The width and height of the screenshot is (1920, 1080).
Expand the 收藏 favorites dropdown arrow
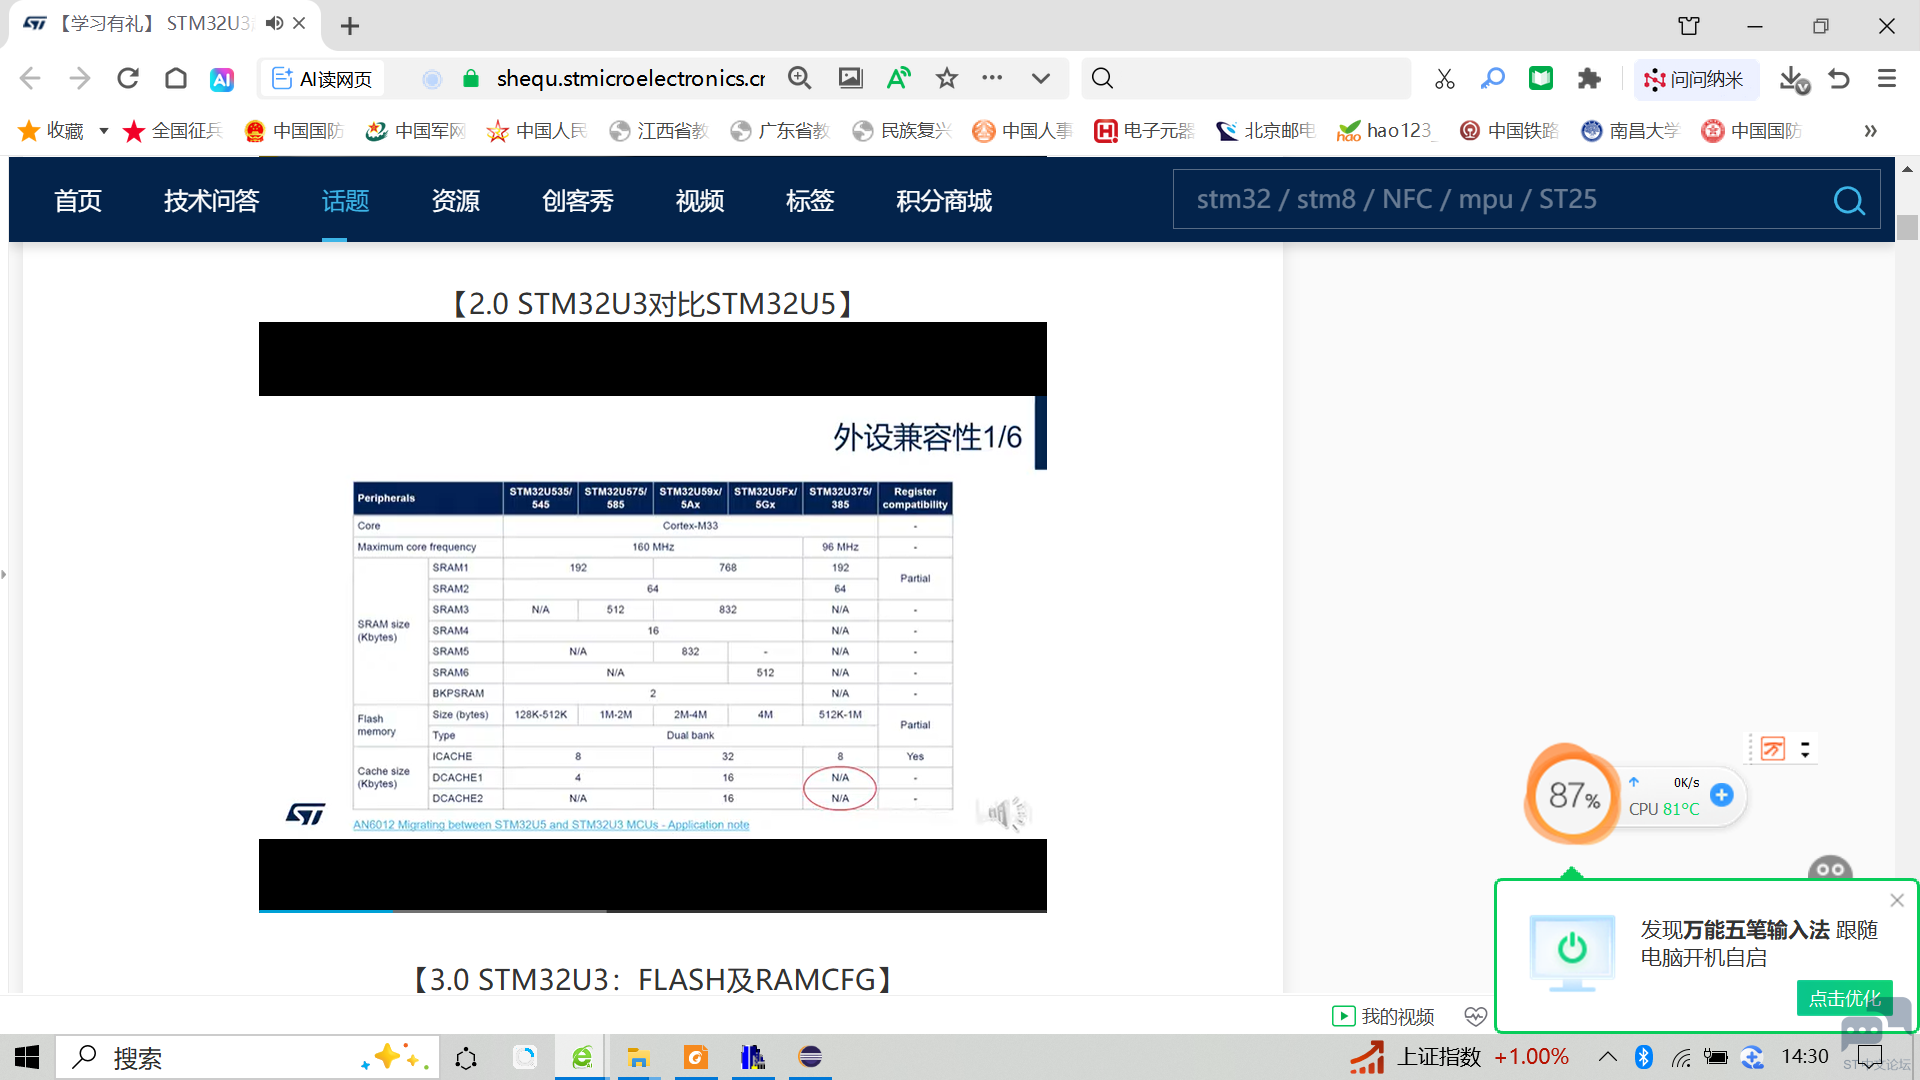click(103, 131)
